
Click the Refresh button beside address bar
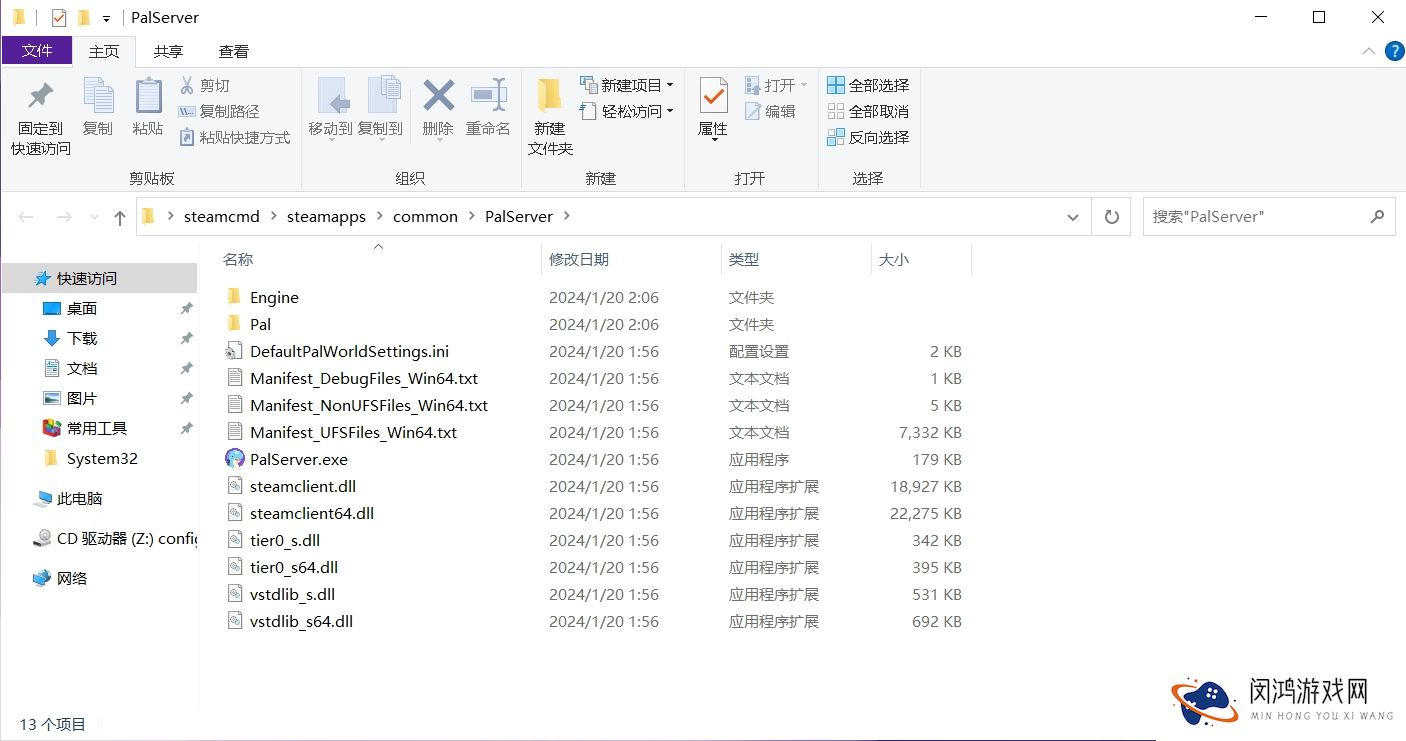tap(1111, 216)
